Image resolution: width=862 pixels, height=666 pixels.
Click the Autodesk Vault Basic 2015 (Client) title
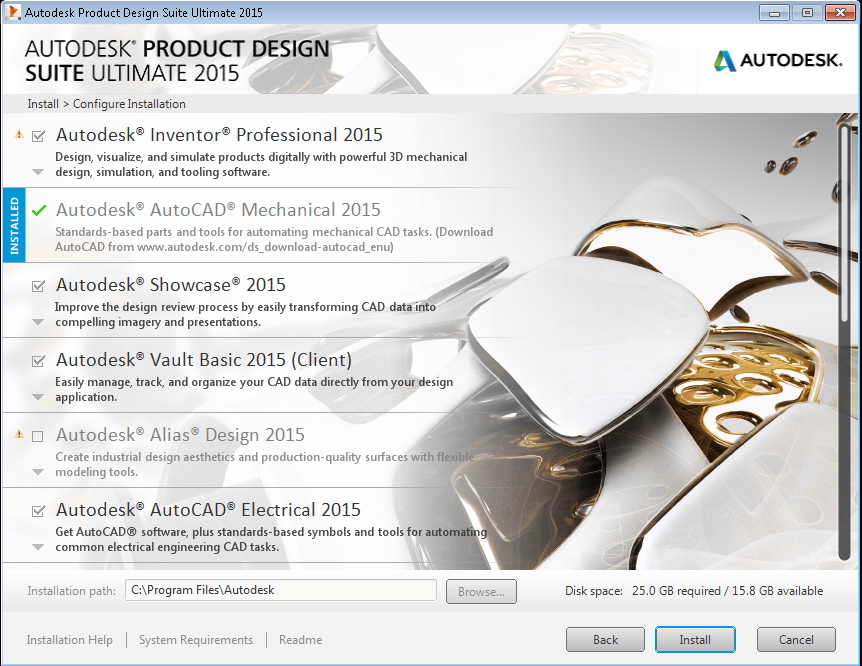click(x=204, y=360)
